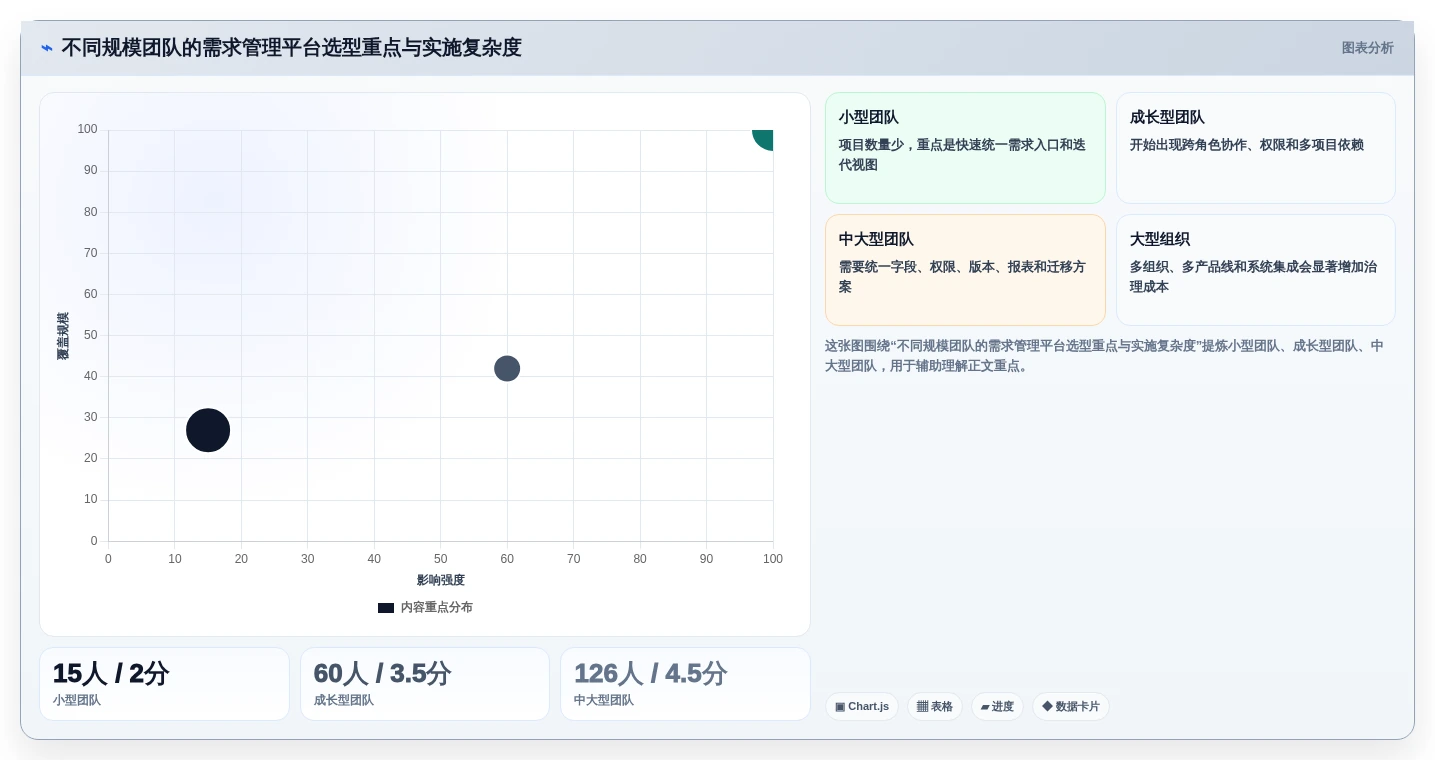Viewport: 1435px width, 760px height.
Task: Click the 开始出现跨角色协作 description text
Action: tap(1247, 145)
